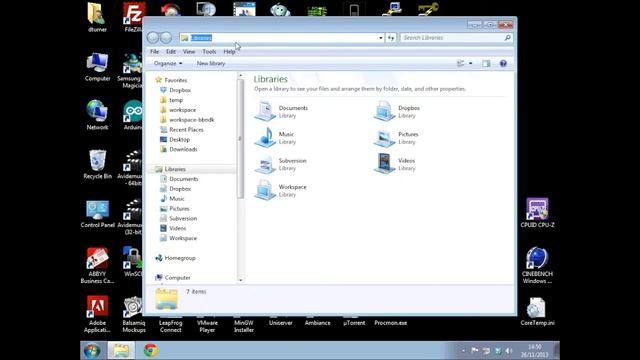Click the Windows Explorer taskbar icon
Screen dimensions: 640x360
[x=121, y=351]
